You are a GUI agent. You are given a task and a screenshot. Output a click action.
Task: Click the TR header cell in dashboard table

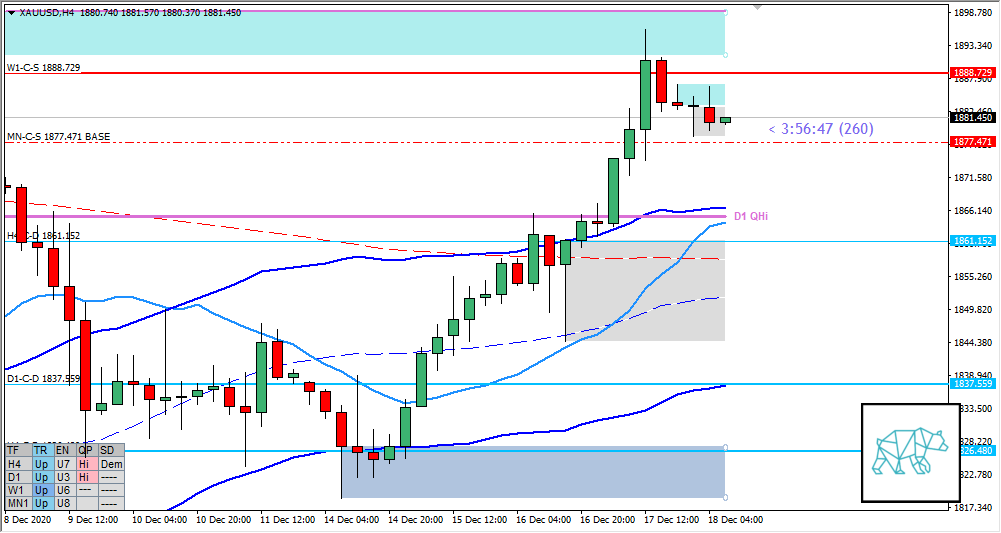pos(41,451)
